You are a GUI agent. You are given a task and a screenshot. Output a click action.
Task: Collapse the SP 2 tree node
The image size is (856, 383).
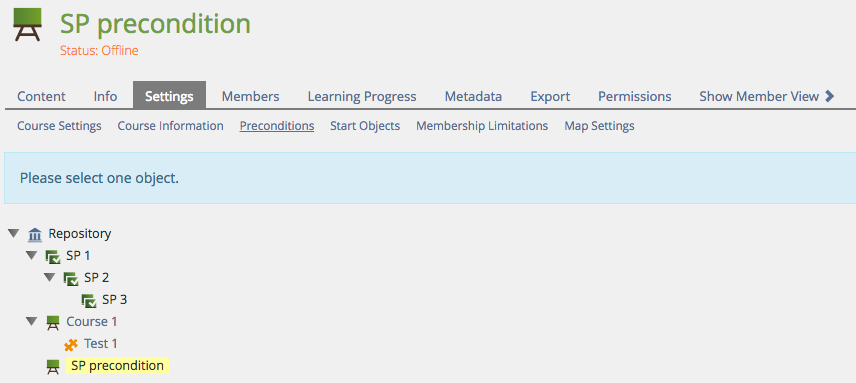coord(50,277)
